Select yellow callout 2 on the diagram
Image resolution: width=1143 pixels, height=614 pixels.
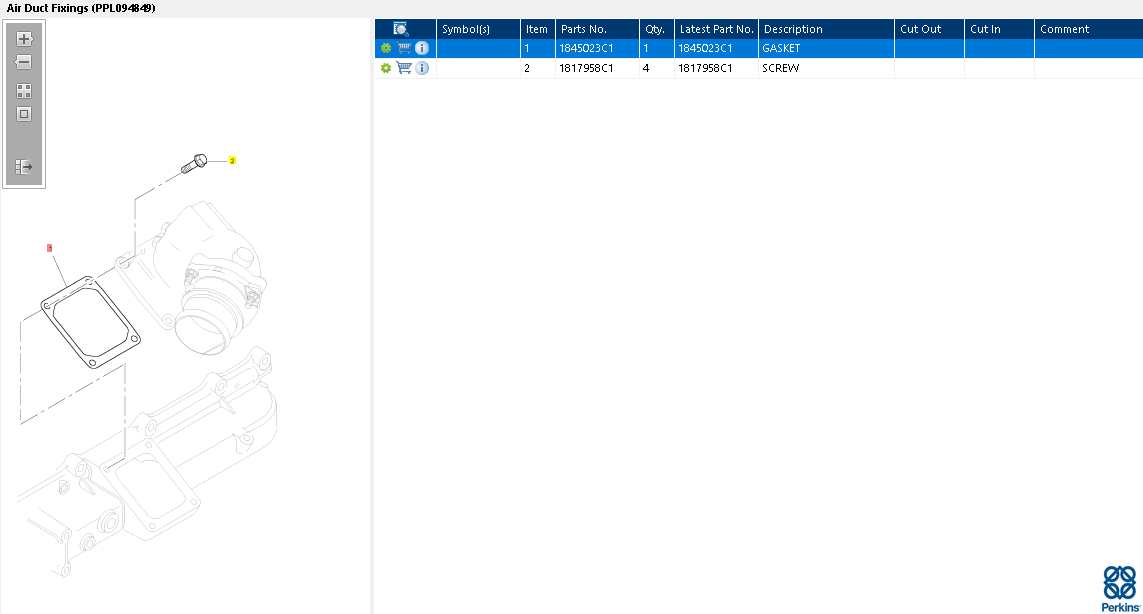point(233,160)
